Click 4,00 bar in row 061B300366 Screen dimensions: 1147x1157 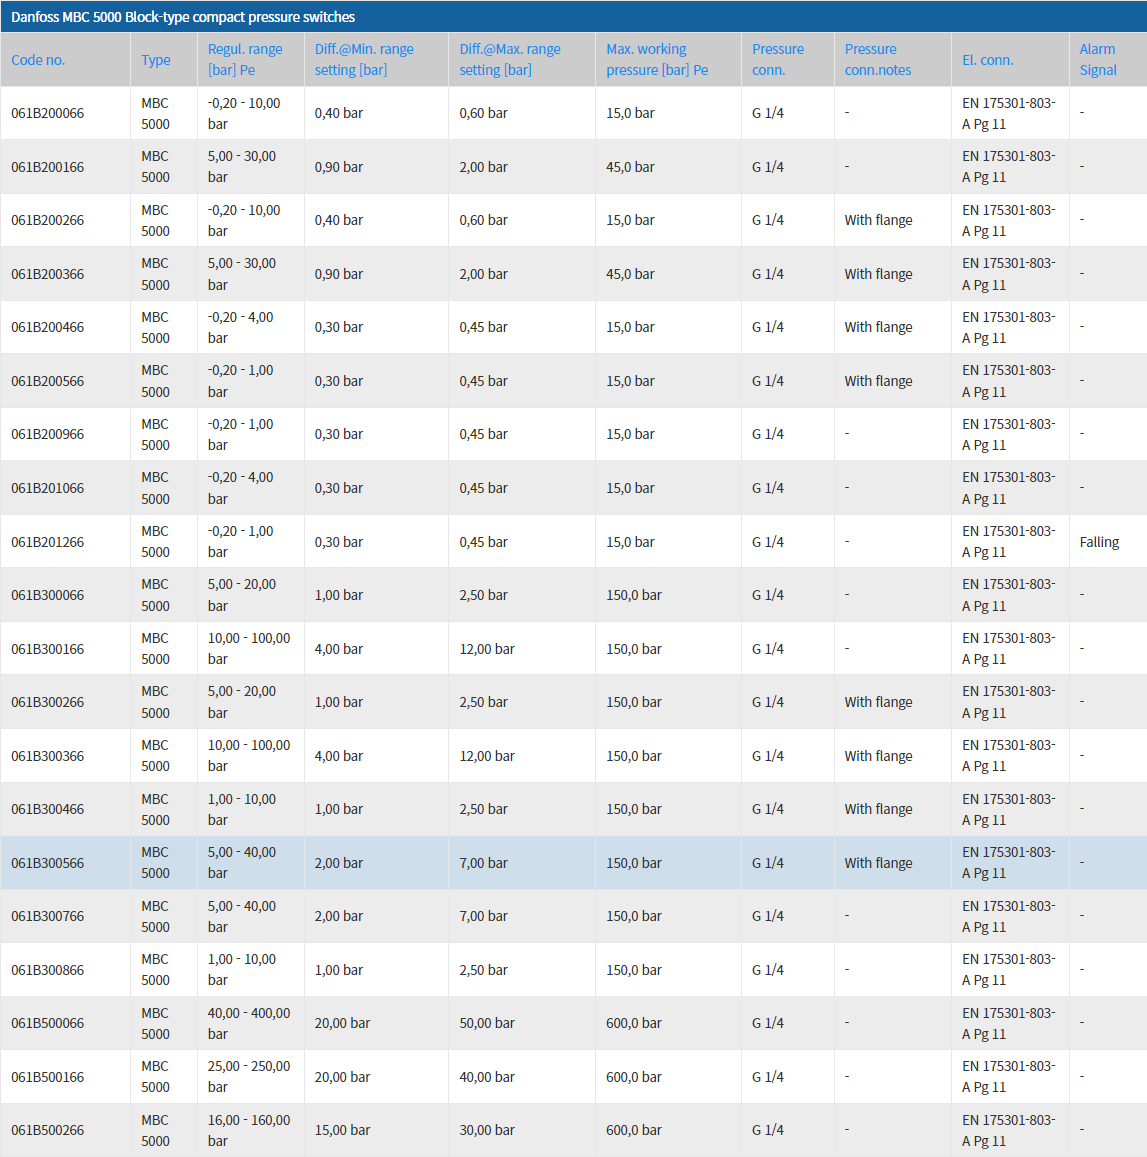click(x=339, y=756)
